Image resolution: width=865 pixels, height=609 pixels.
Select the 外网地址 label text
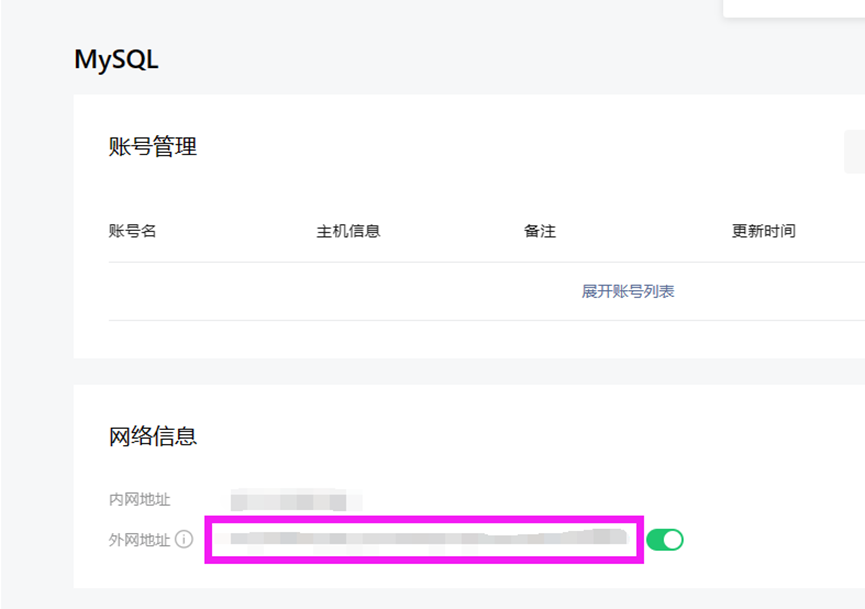tap(140, 539)
